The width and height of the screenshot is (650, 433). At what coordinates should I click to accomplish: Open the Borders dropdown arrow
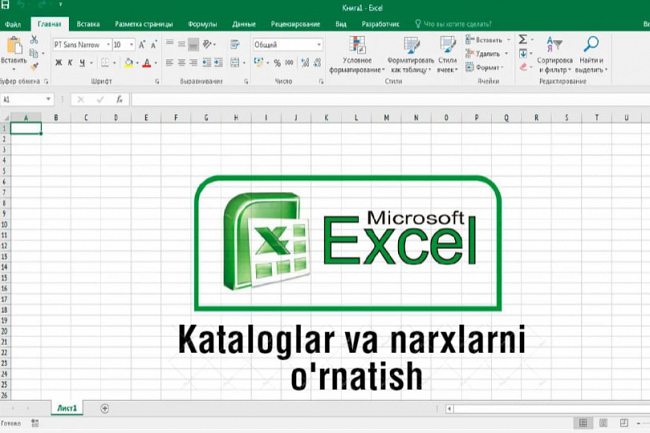point(114,63)
